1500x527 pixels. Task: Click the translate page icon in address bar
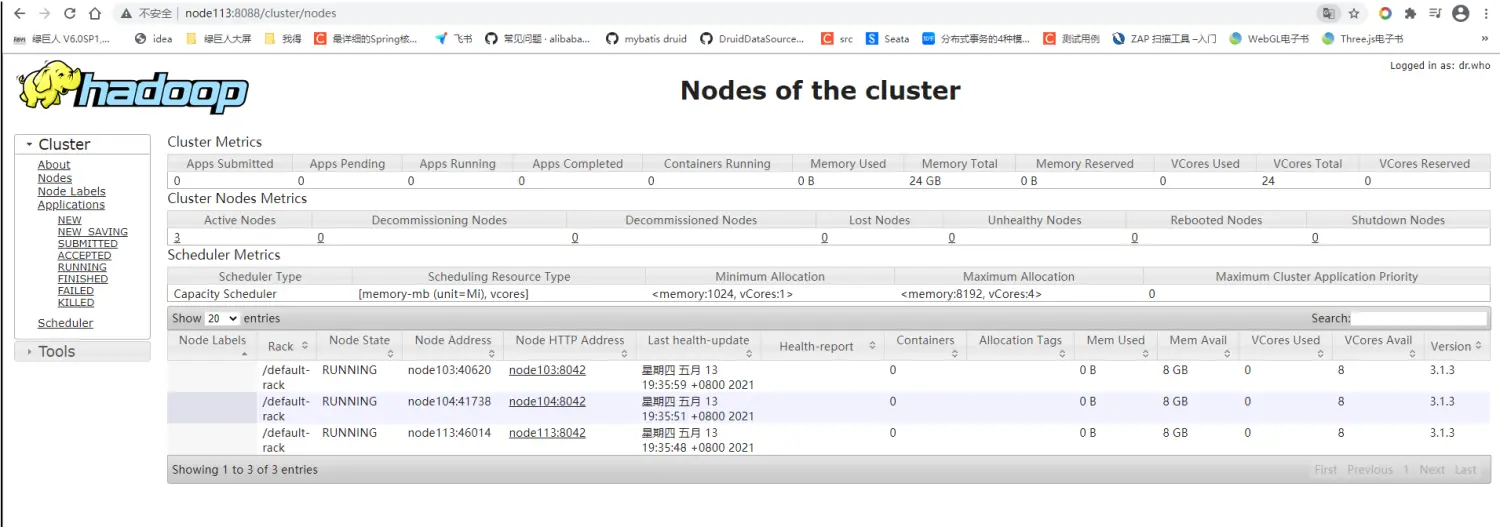pyautogui.click(x=1328, y=14)
